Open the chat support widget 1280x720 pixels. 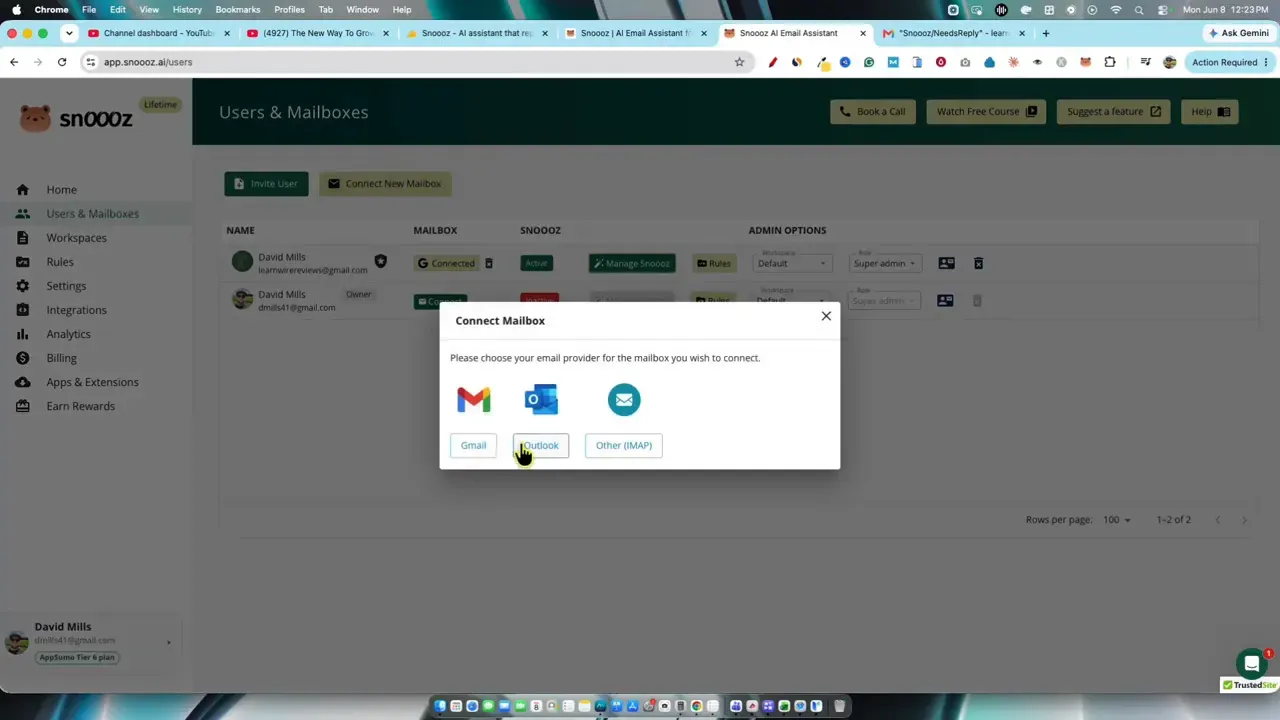coord(1251,664)
